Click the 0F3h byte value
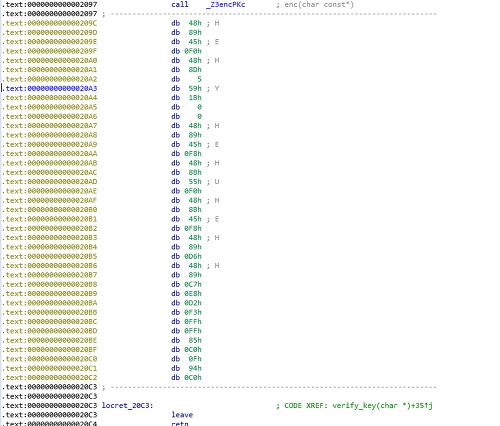 (x=193, y=312)
